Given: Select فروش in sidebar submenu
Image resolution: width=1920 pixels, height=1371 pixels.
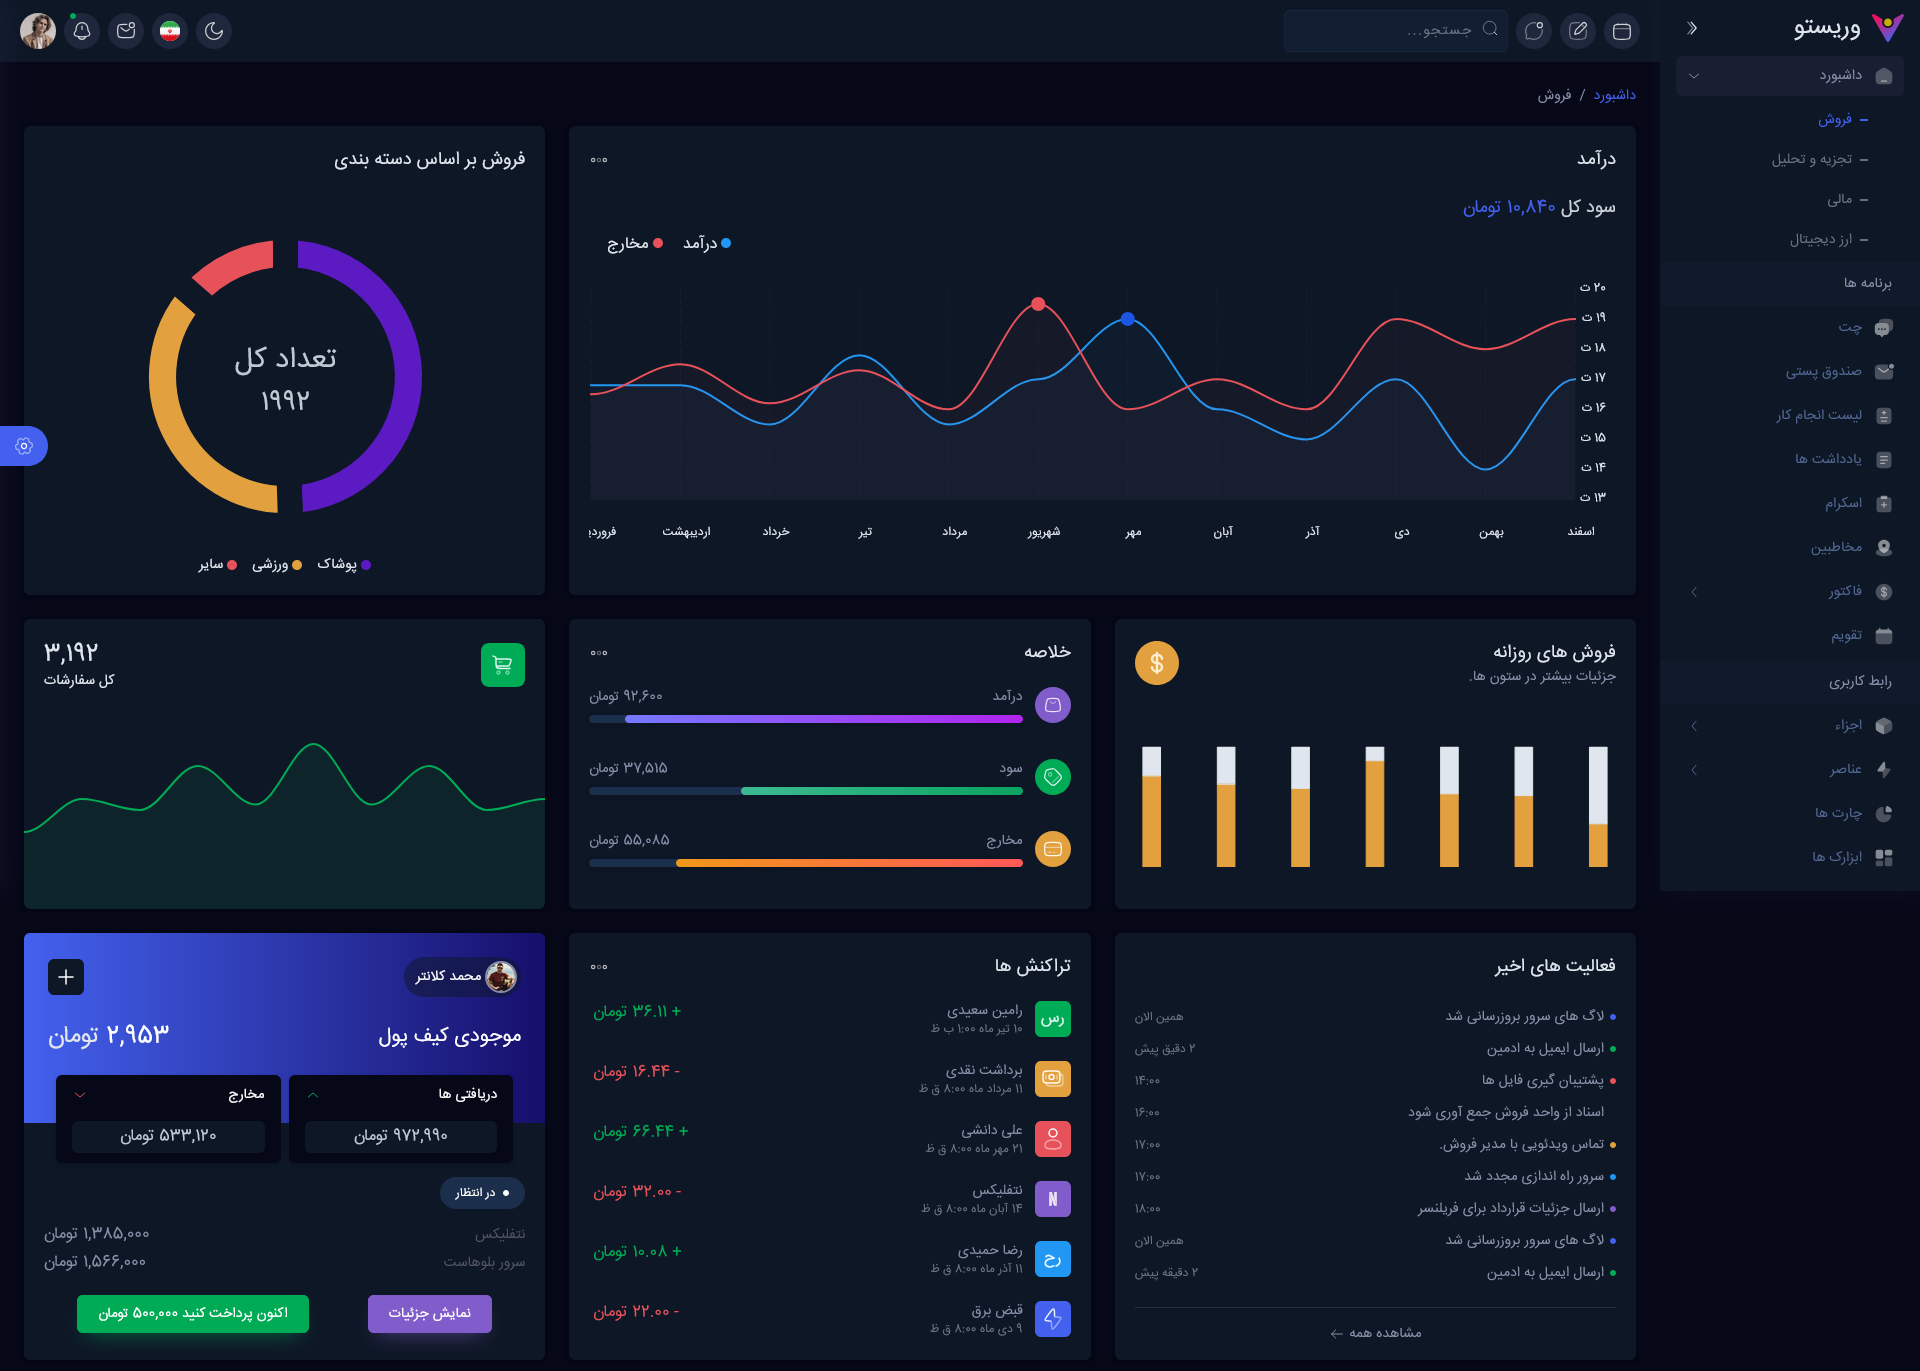Looking at the screenshot, I should pos(1835,119).
